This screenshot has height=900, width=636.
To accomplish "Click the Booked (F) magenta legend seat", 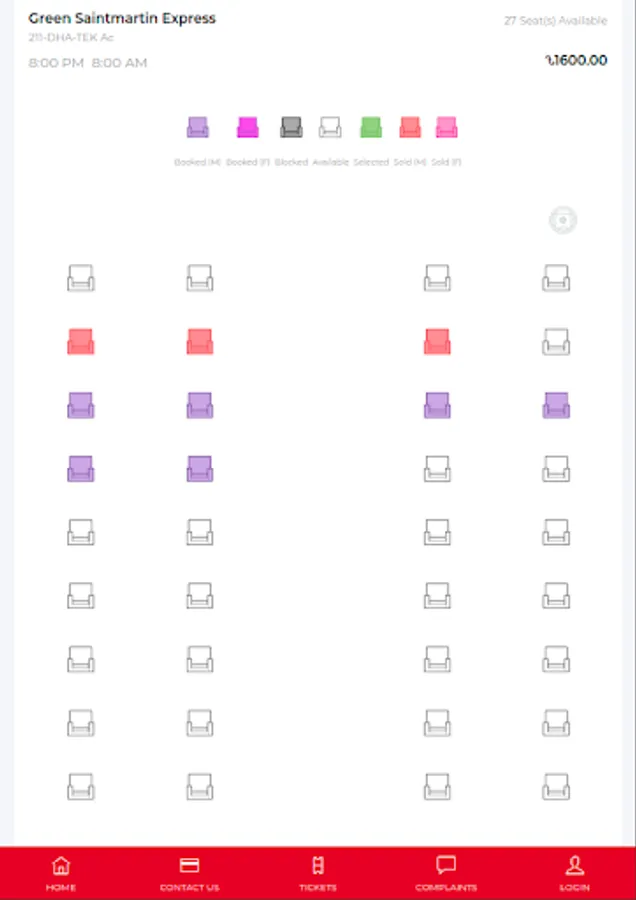I will point(247,128).
